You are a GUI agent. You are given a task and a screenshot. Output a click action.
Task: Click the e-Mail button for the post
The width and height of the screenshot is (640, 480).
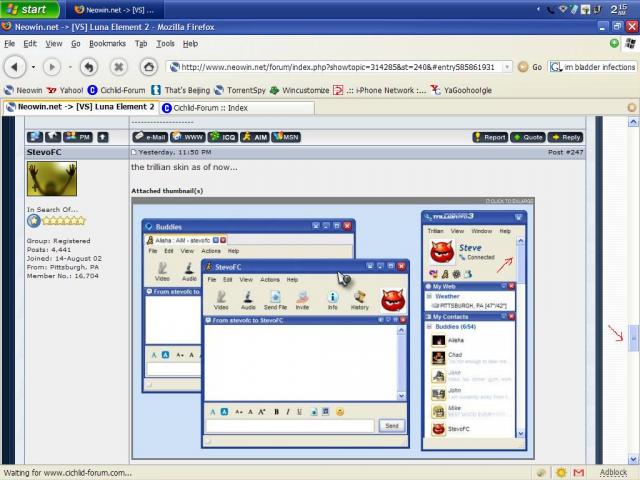[150, 137]
